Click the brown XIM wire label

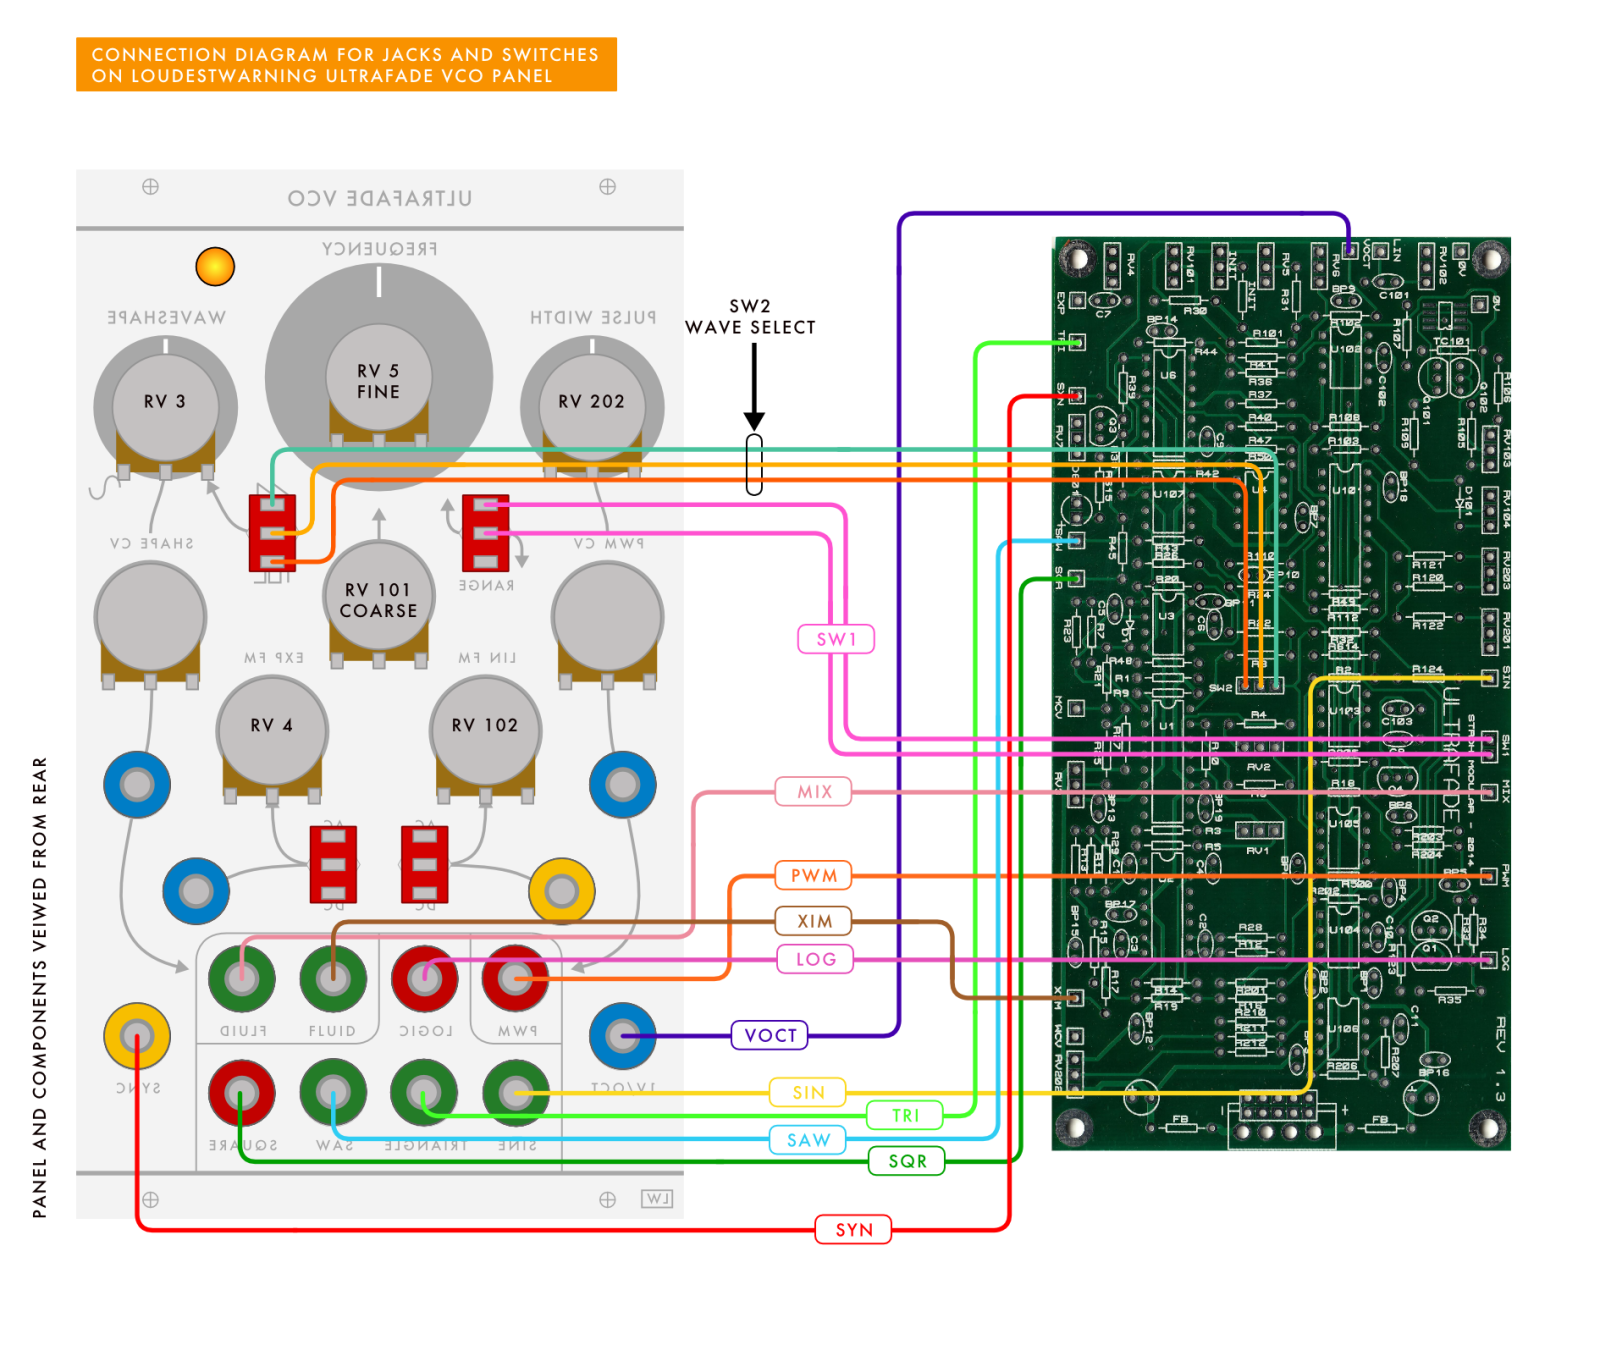(814, 921)
